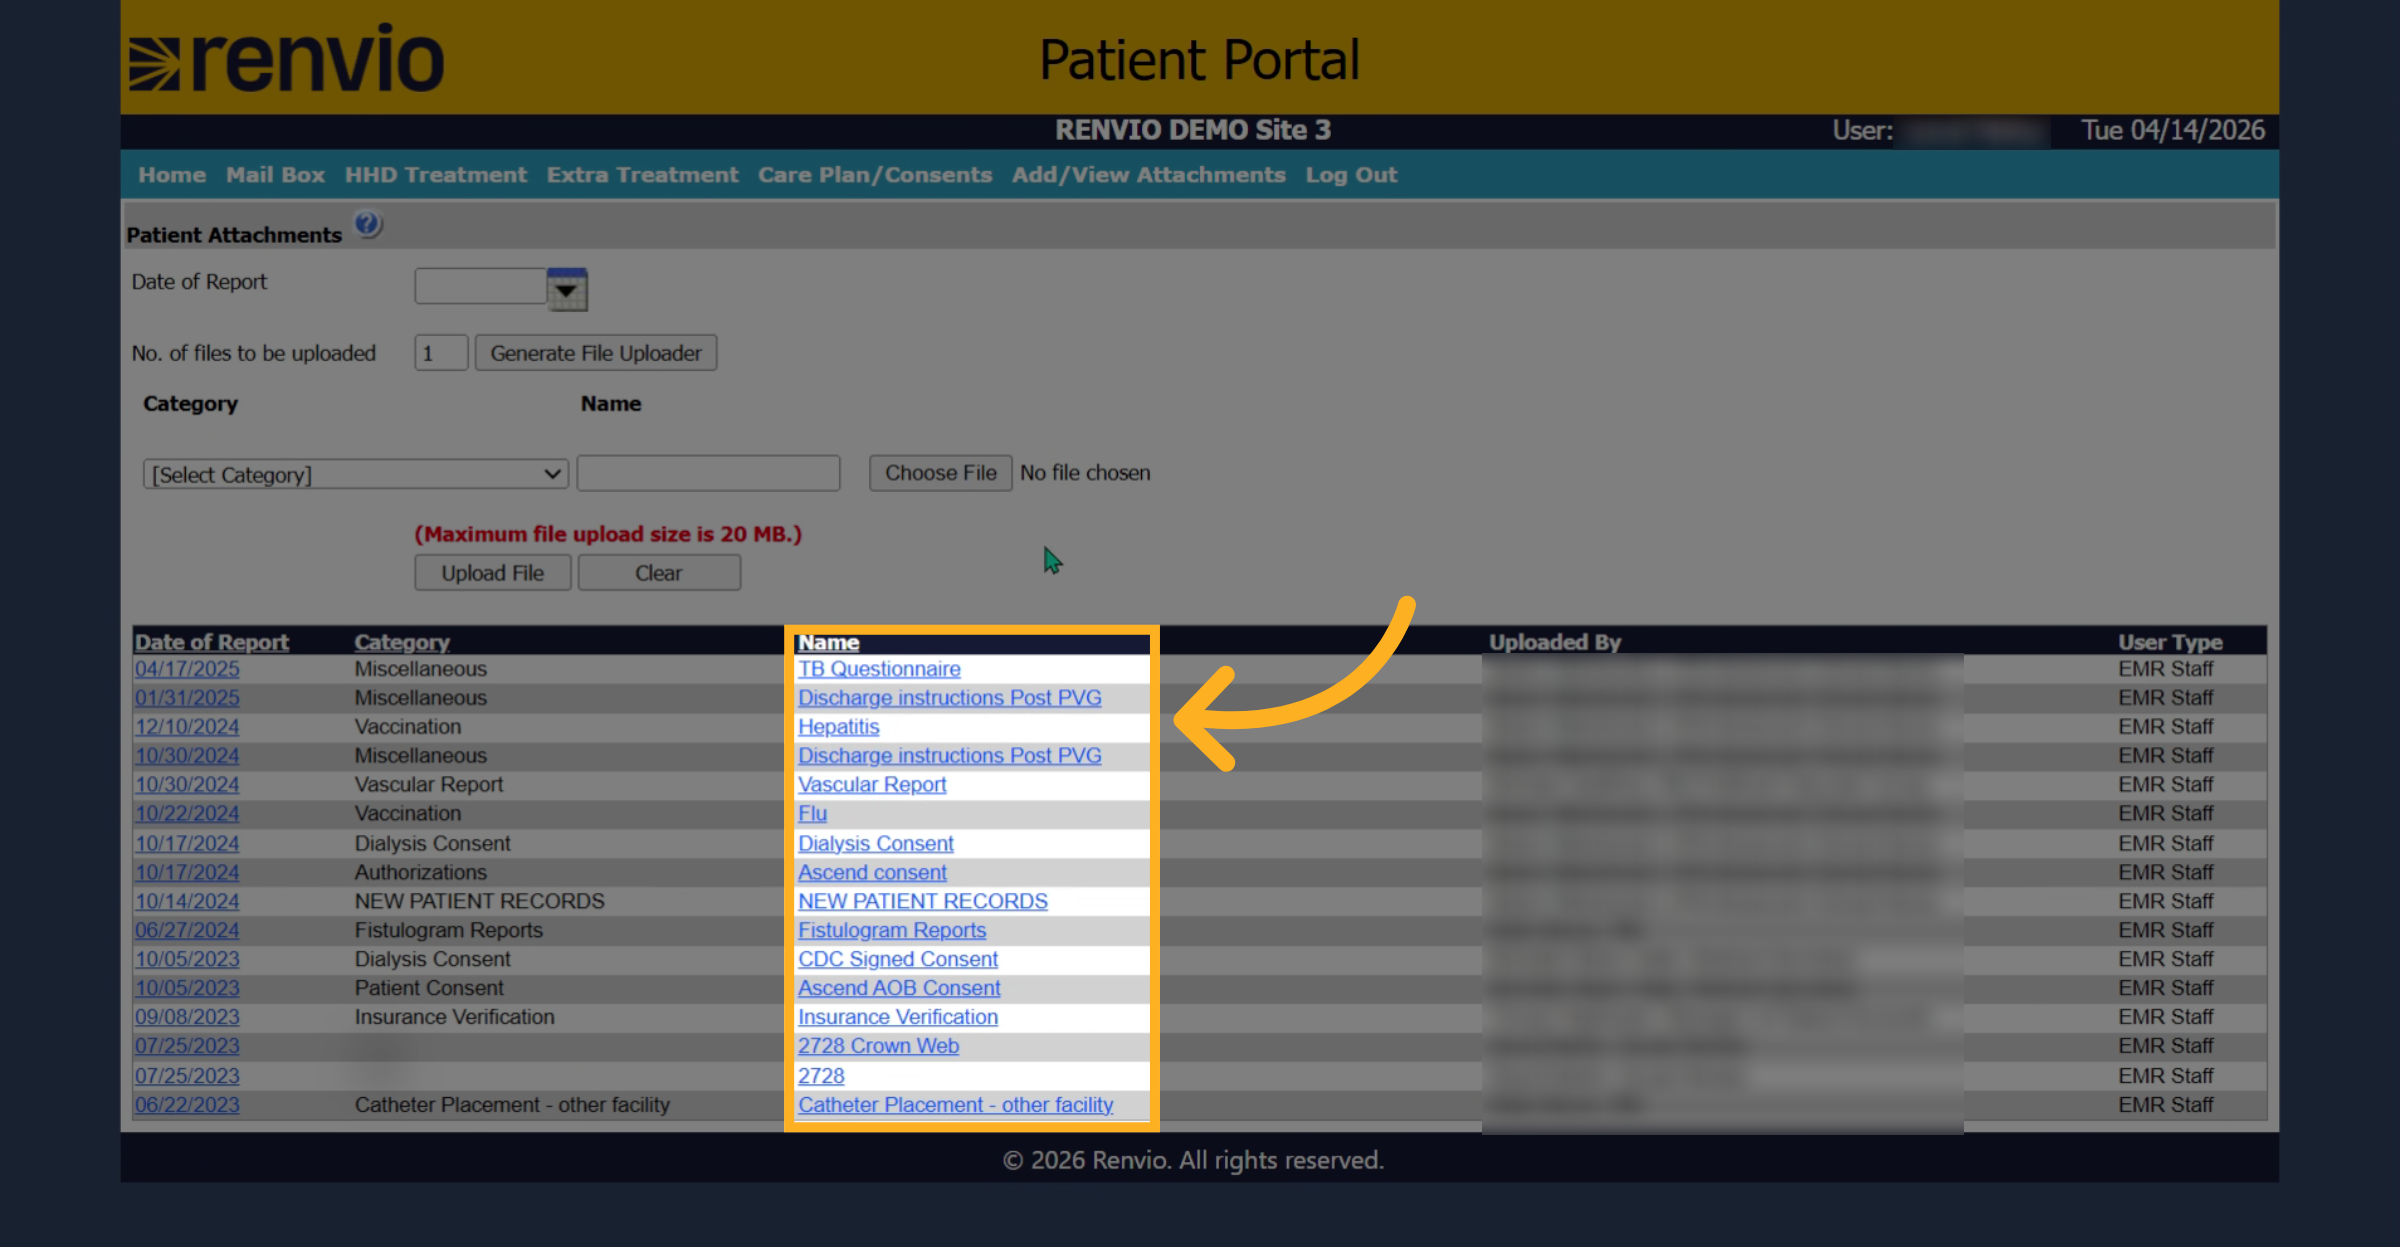Image resolution: width=2400 pixels, height=1247 pixels.
Task: Open Ascend consent attachment link
Action: (x=872, y=873)
